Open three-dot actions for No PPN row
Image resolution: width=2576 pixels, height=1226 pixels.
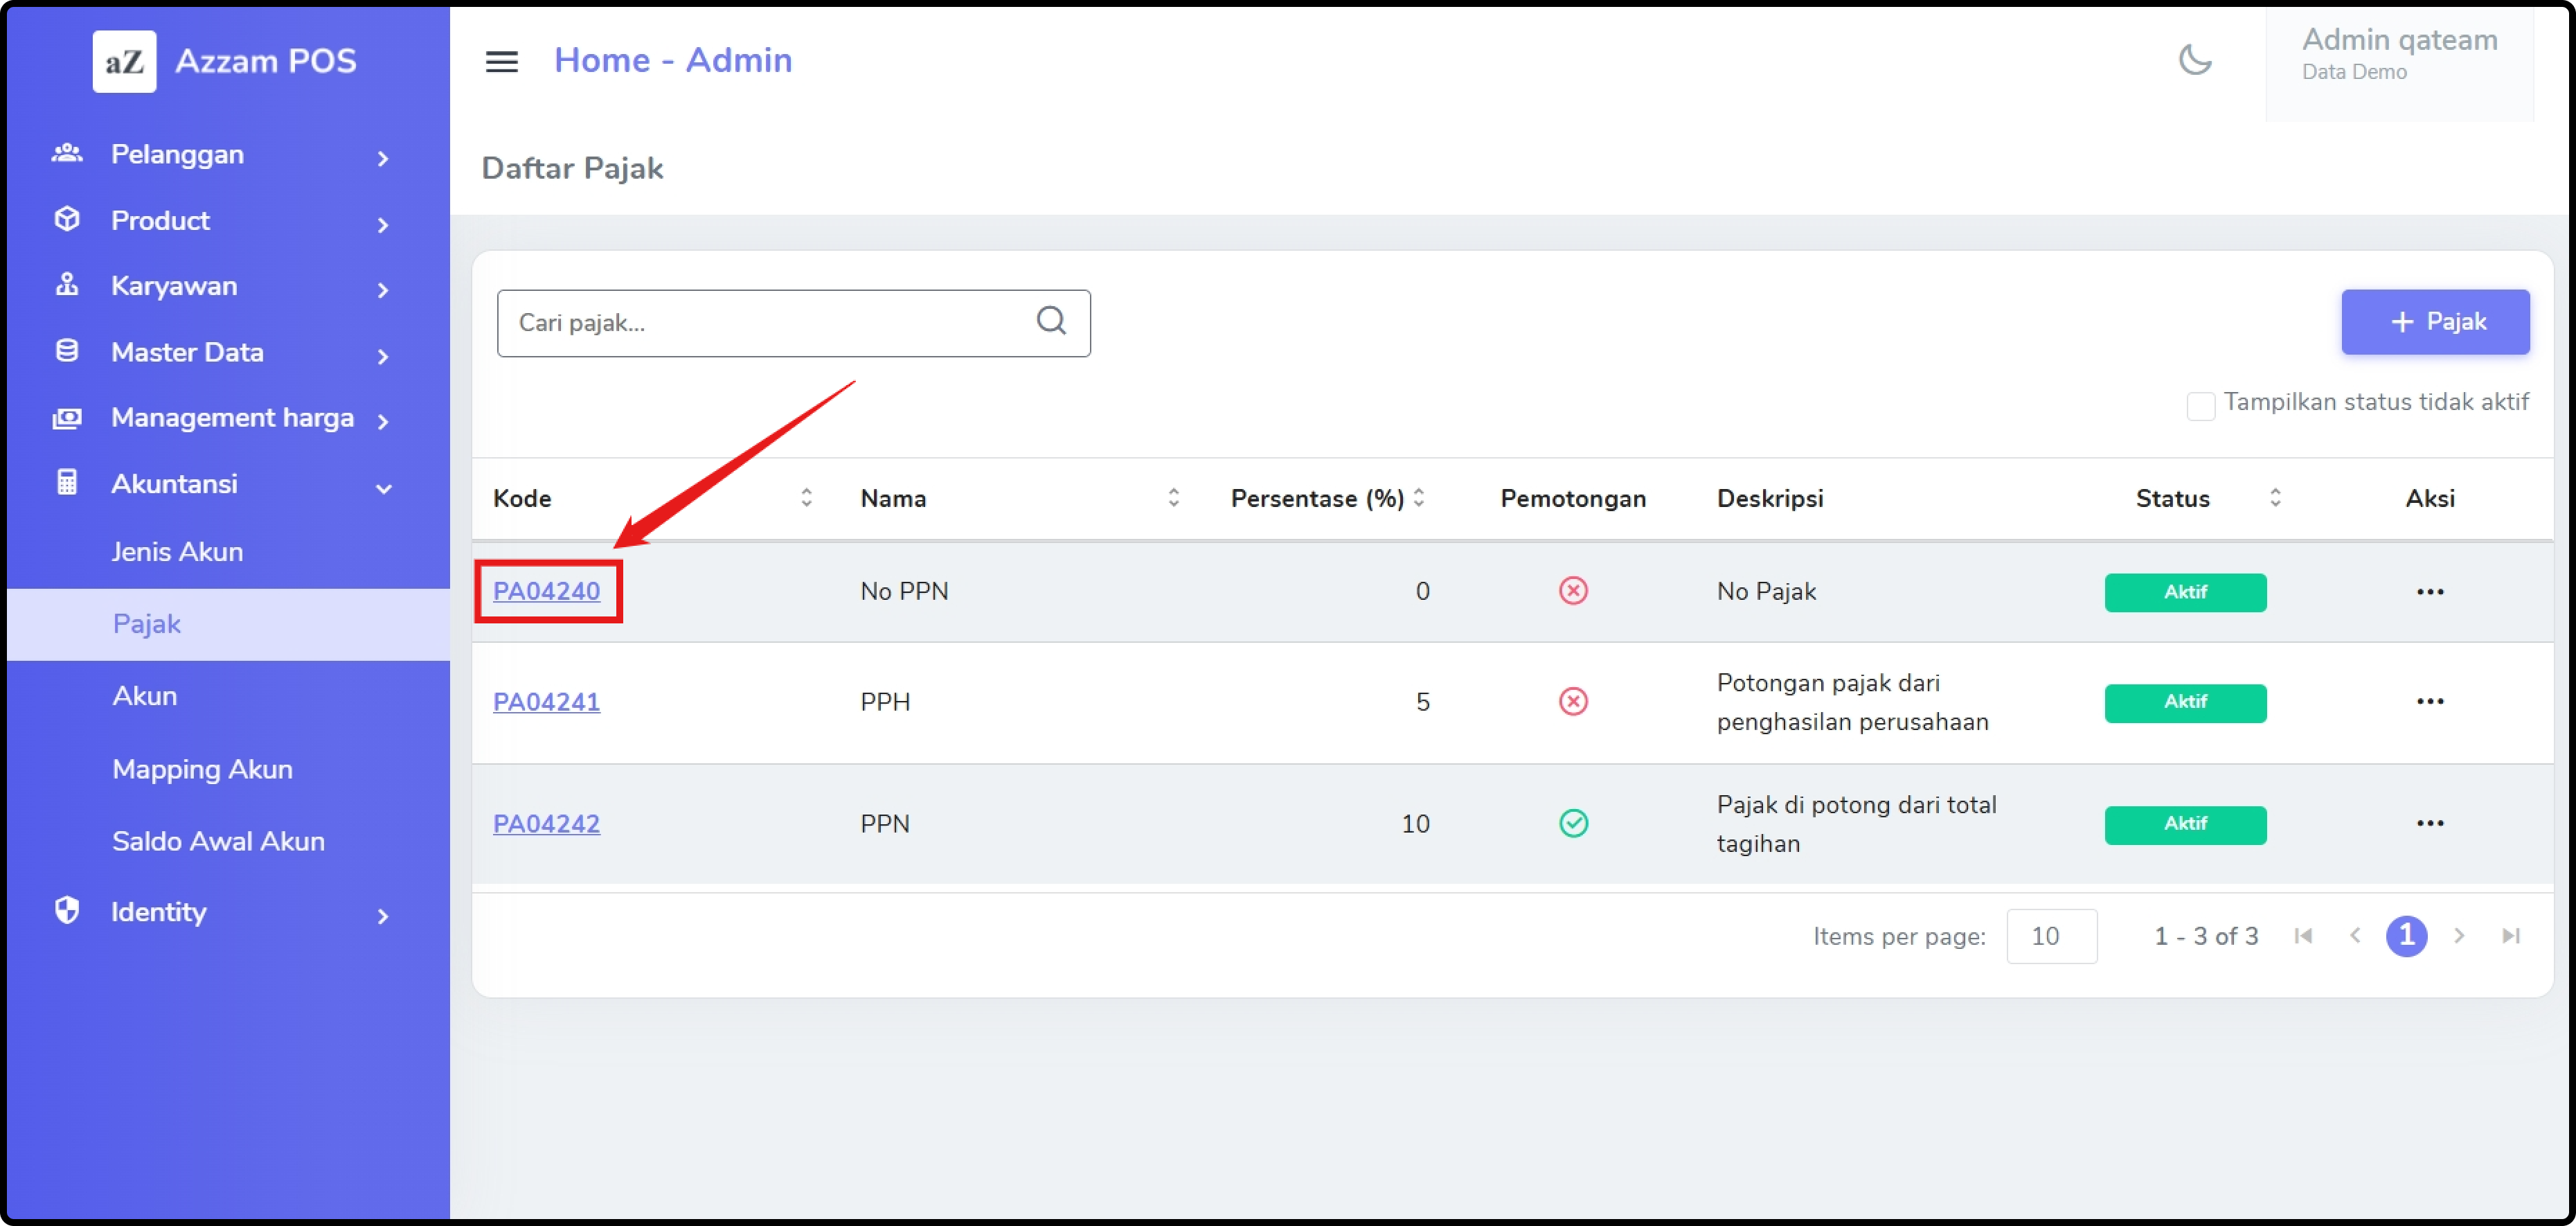[x=2429, y=592]
